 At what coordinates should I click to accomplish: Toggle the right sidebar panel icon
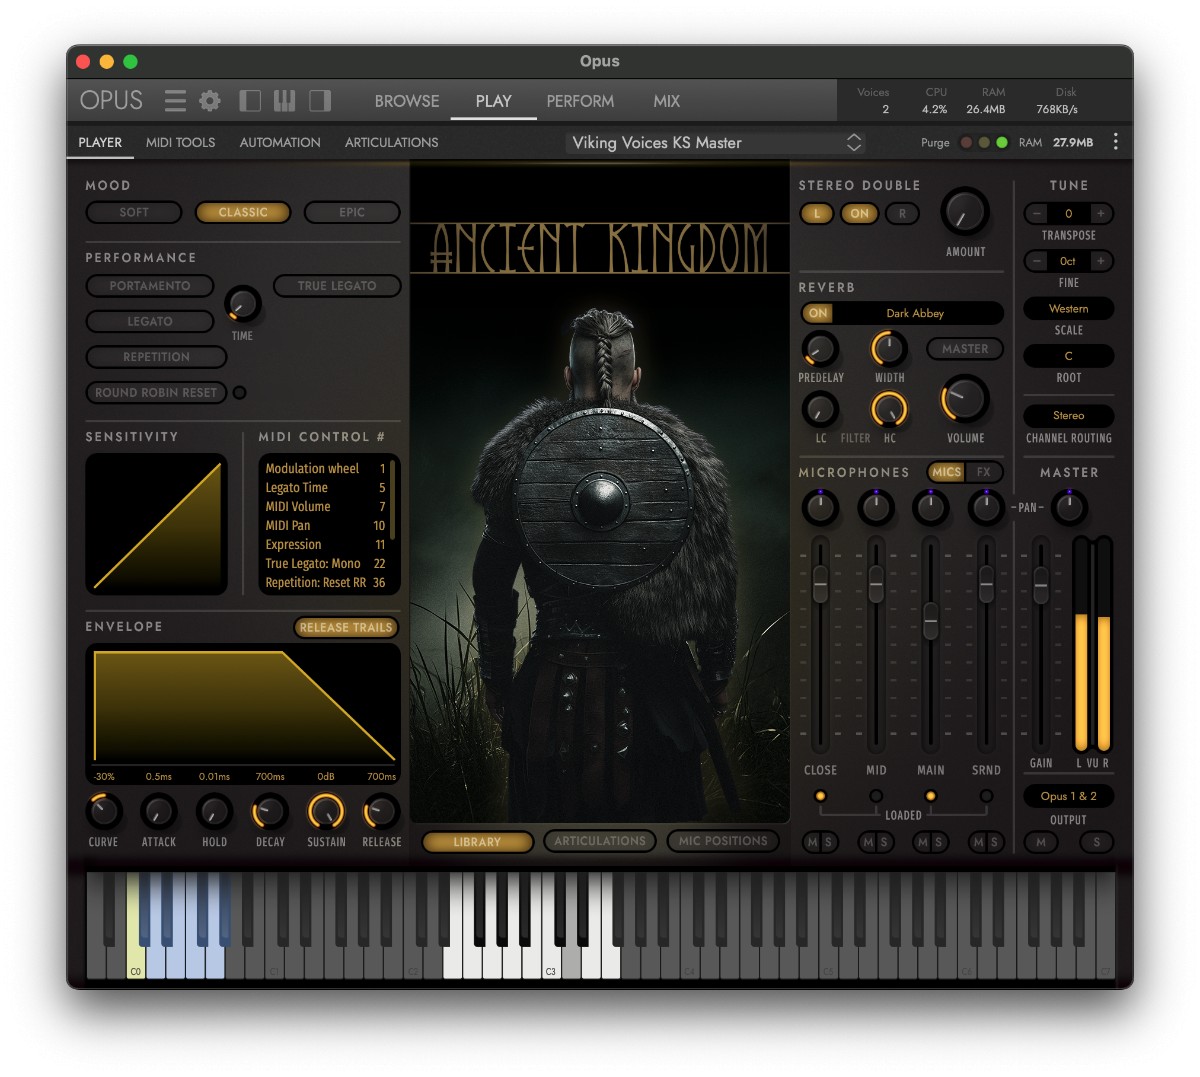(x=320, y=101)
